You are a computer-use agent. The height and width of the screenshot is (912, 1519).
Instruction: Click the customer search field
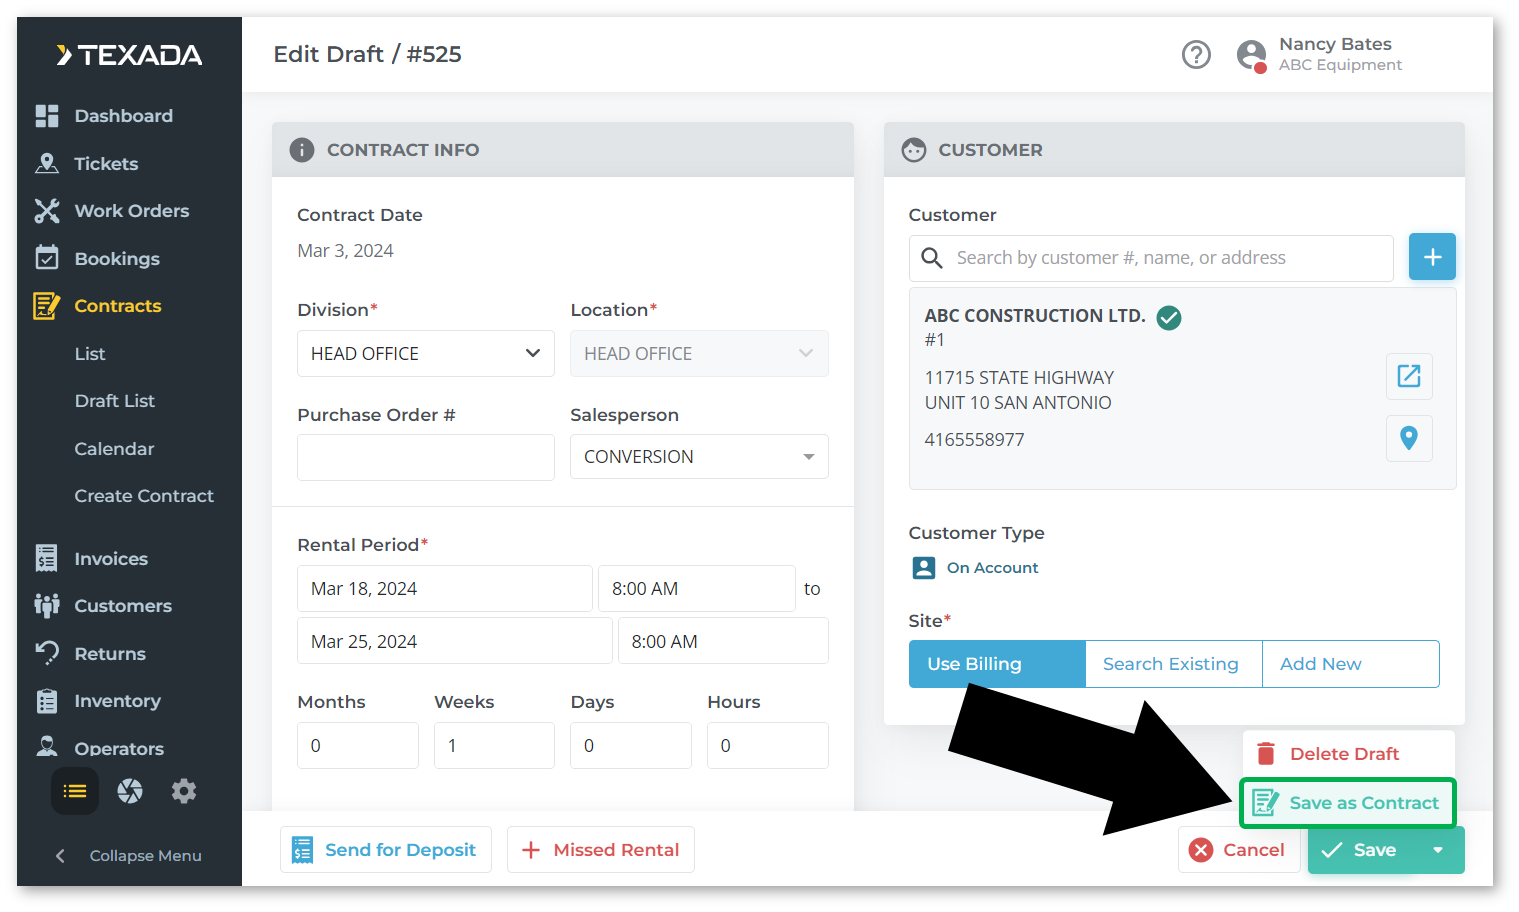click(x=1151, y=258)
